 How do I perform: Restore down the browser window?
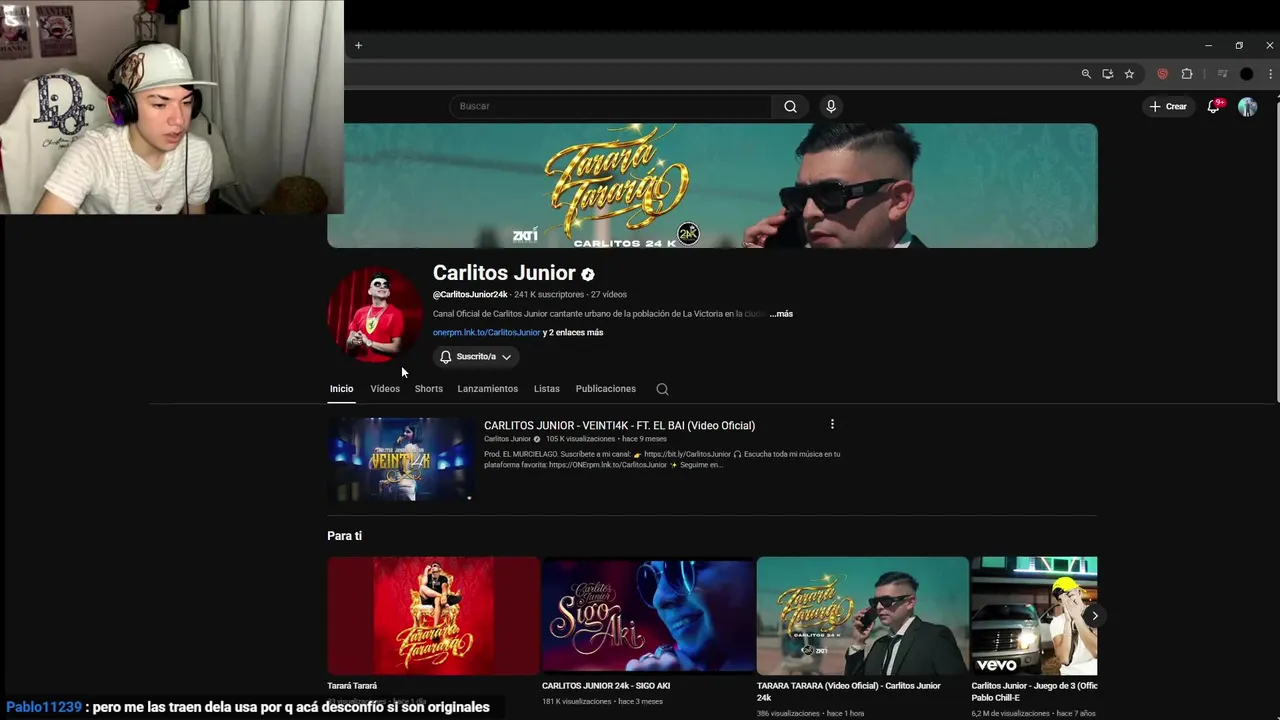coord(1239,45)
